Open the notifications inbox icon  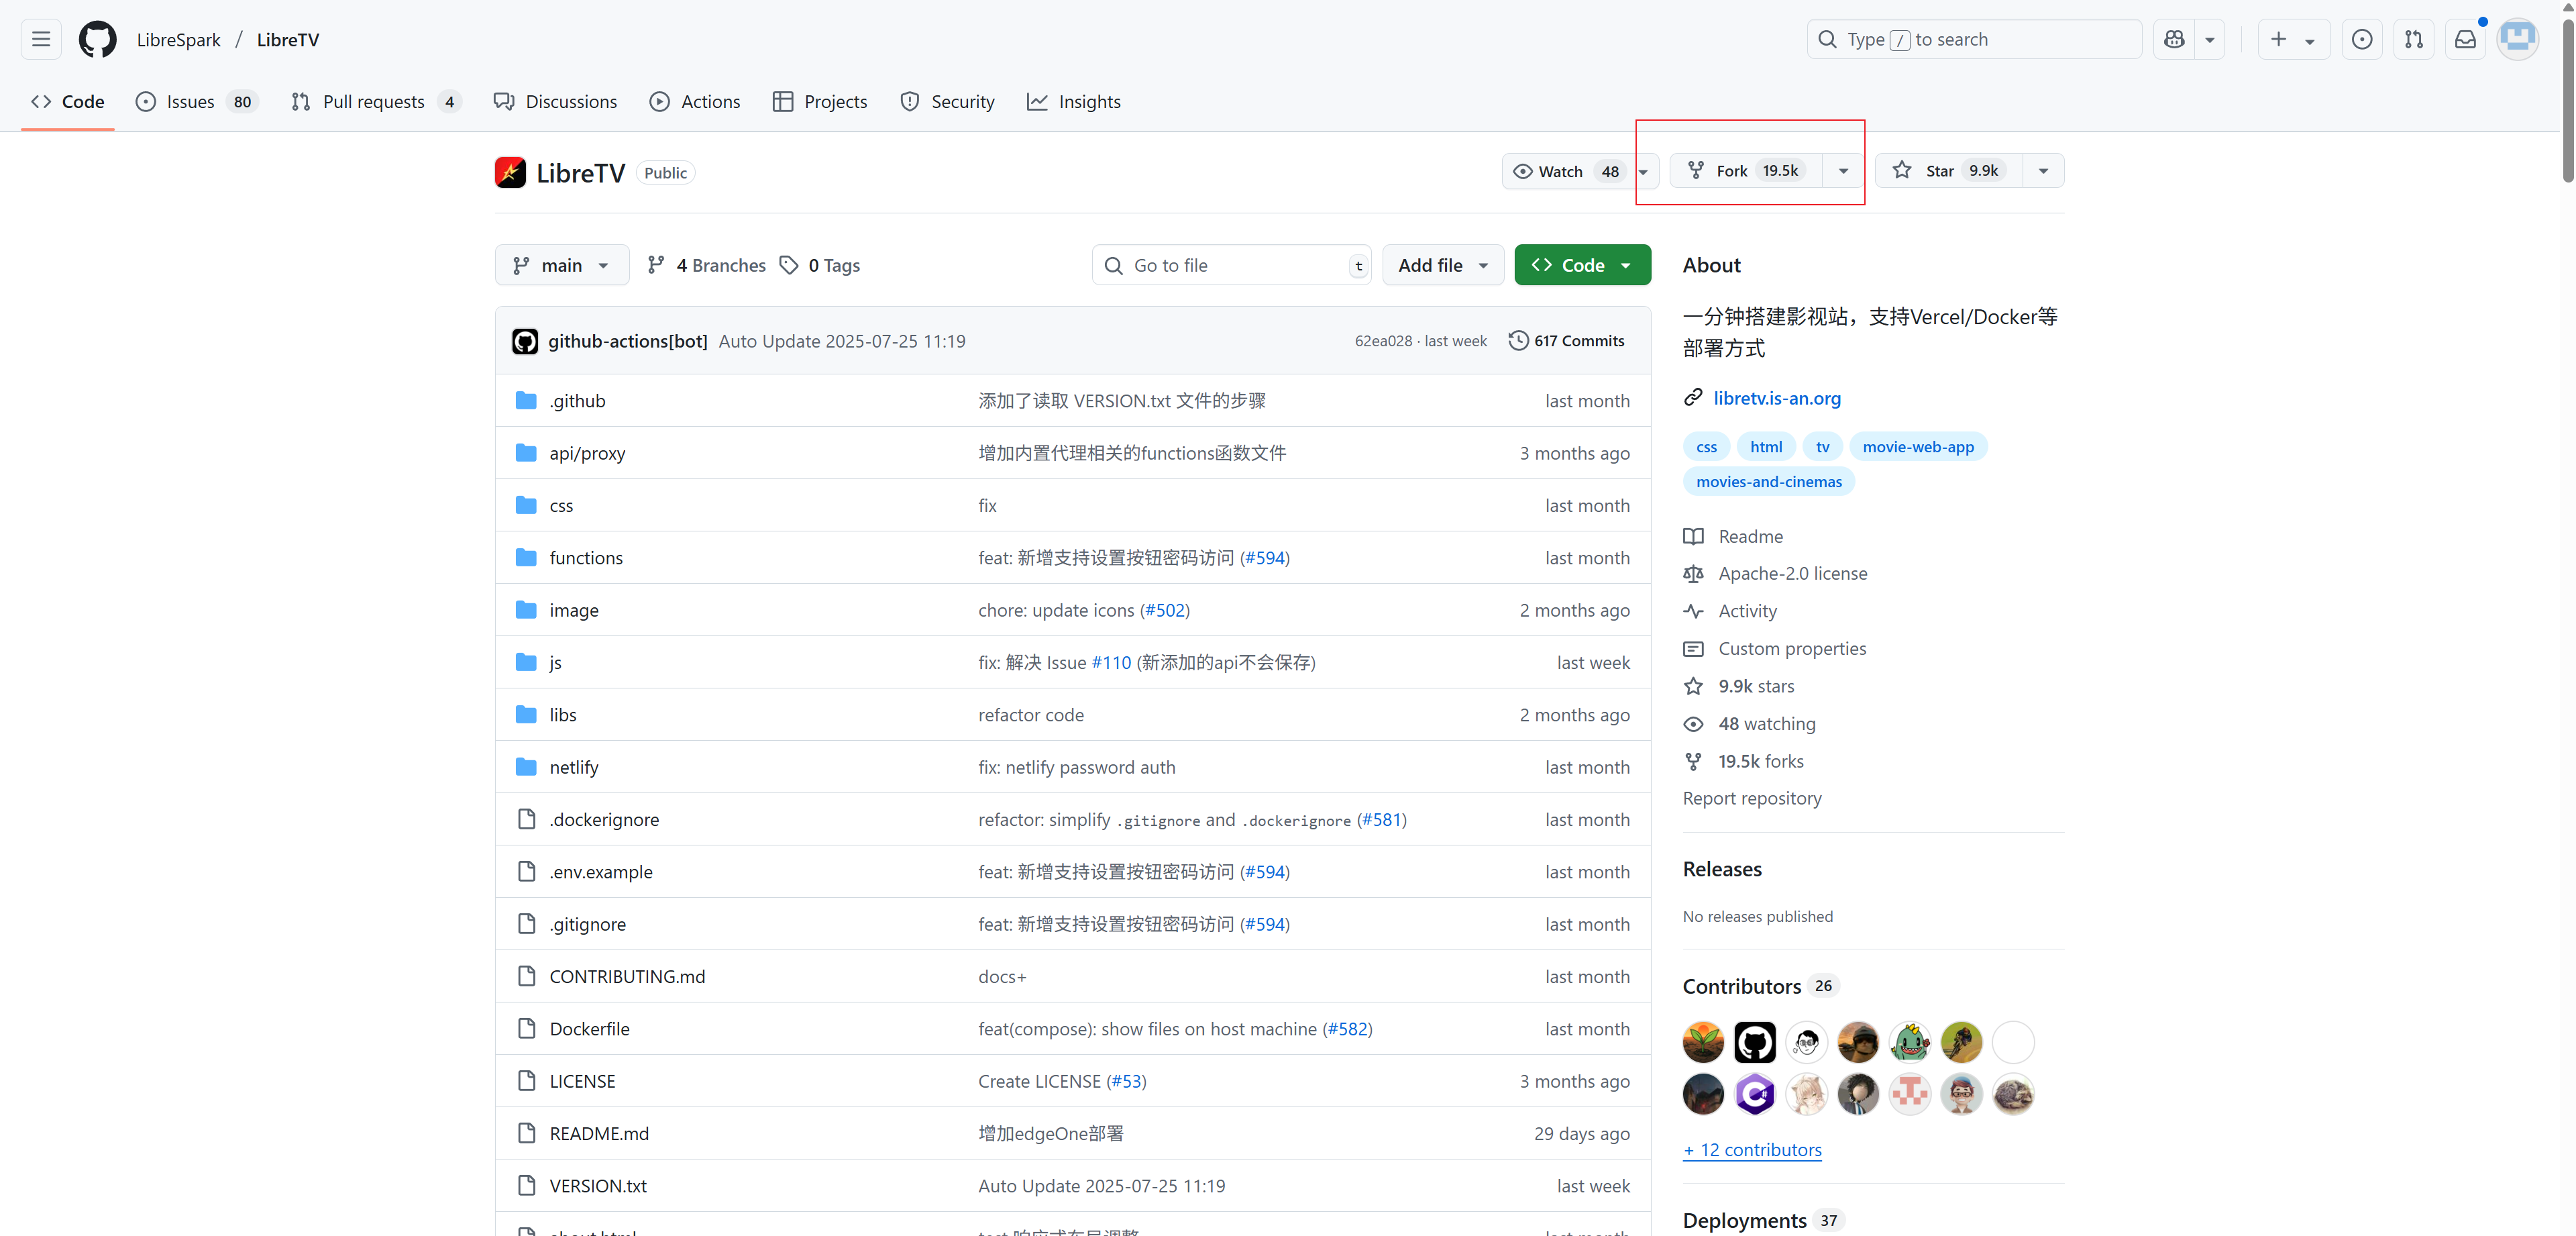point(2465,39)
